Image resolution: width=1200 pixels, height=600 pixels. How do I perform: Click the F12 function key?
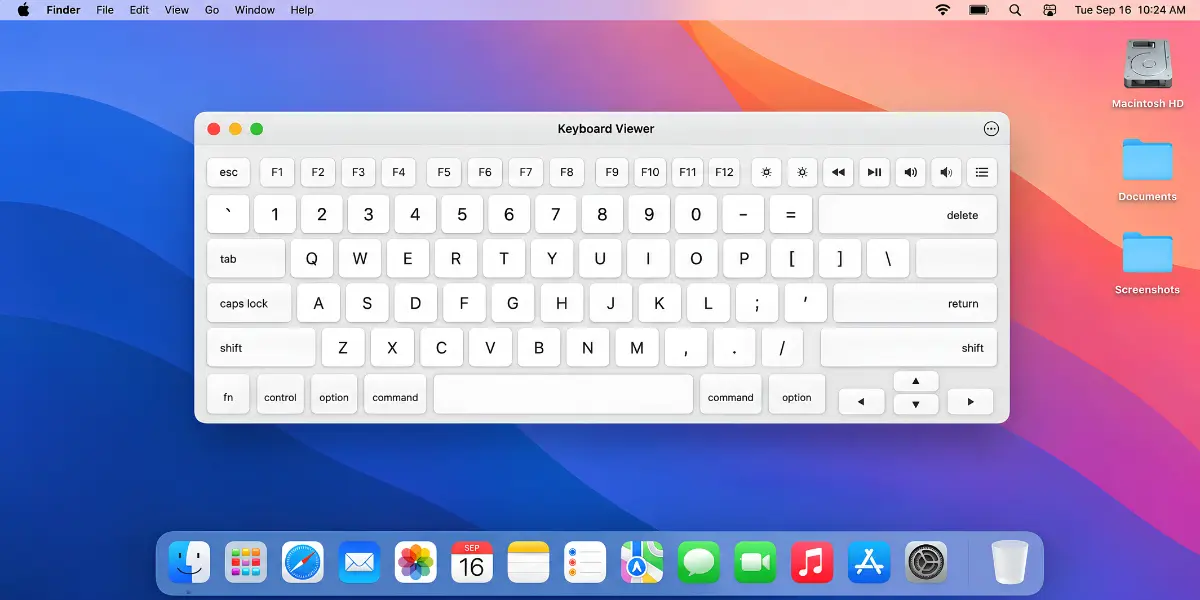coord(725,172)
